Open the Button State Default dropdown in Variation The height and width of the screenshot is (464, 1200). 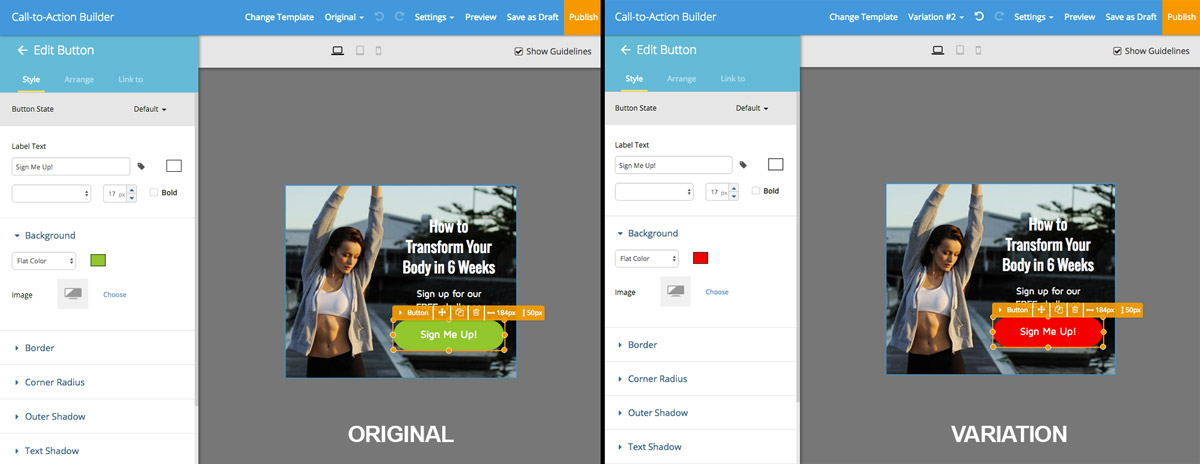pos(752,108)
